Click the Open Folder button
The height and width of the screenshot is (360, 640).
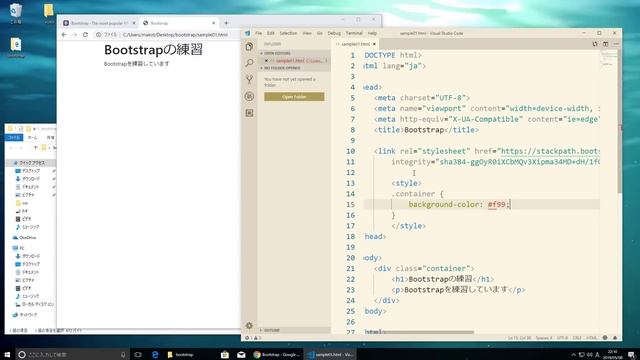[294, 97]
